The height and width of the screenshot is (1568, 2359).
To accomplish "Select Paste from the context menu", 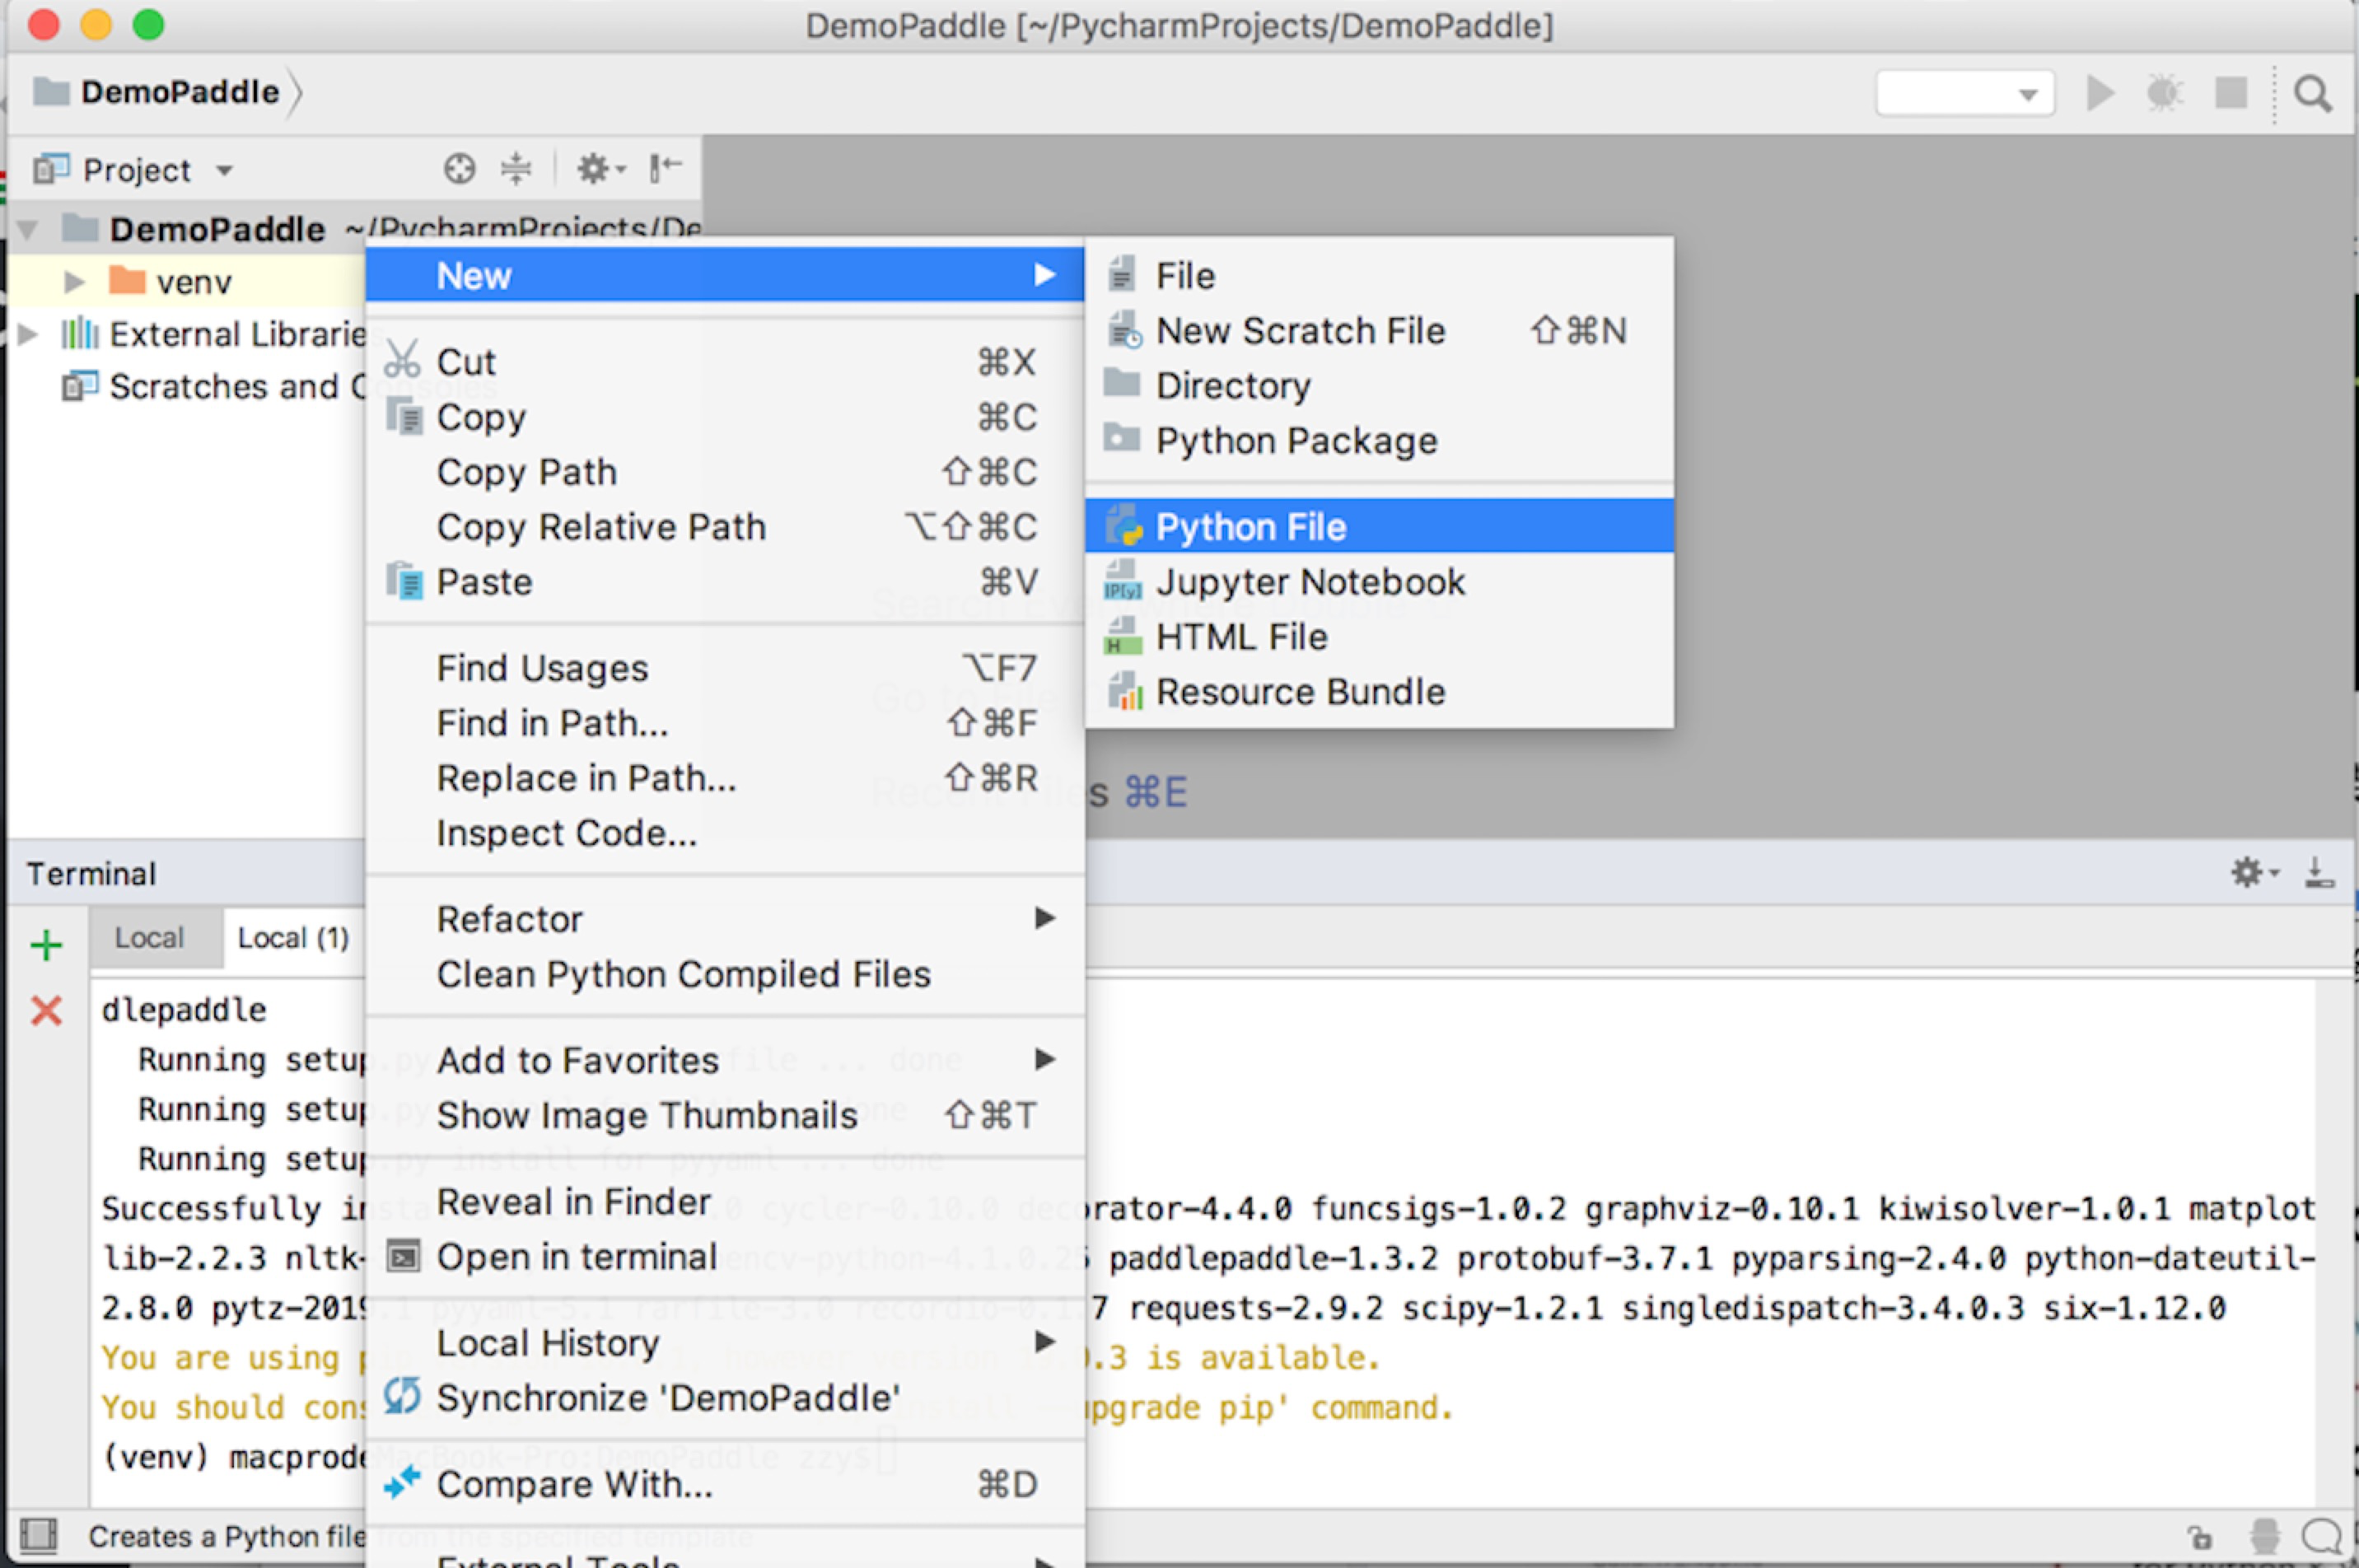I will tap(724, 581).
